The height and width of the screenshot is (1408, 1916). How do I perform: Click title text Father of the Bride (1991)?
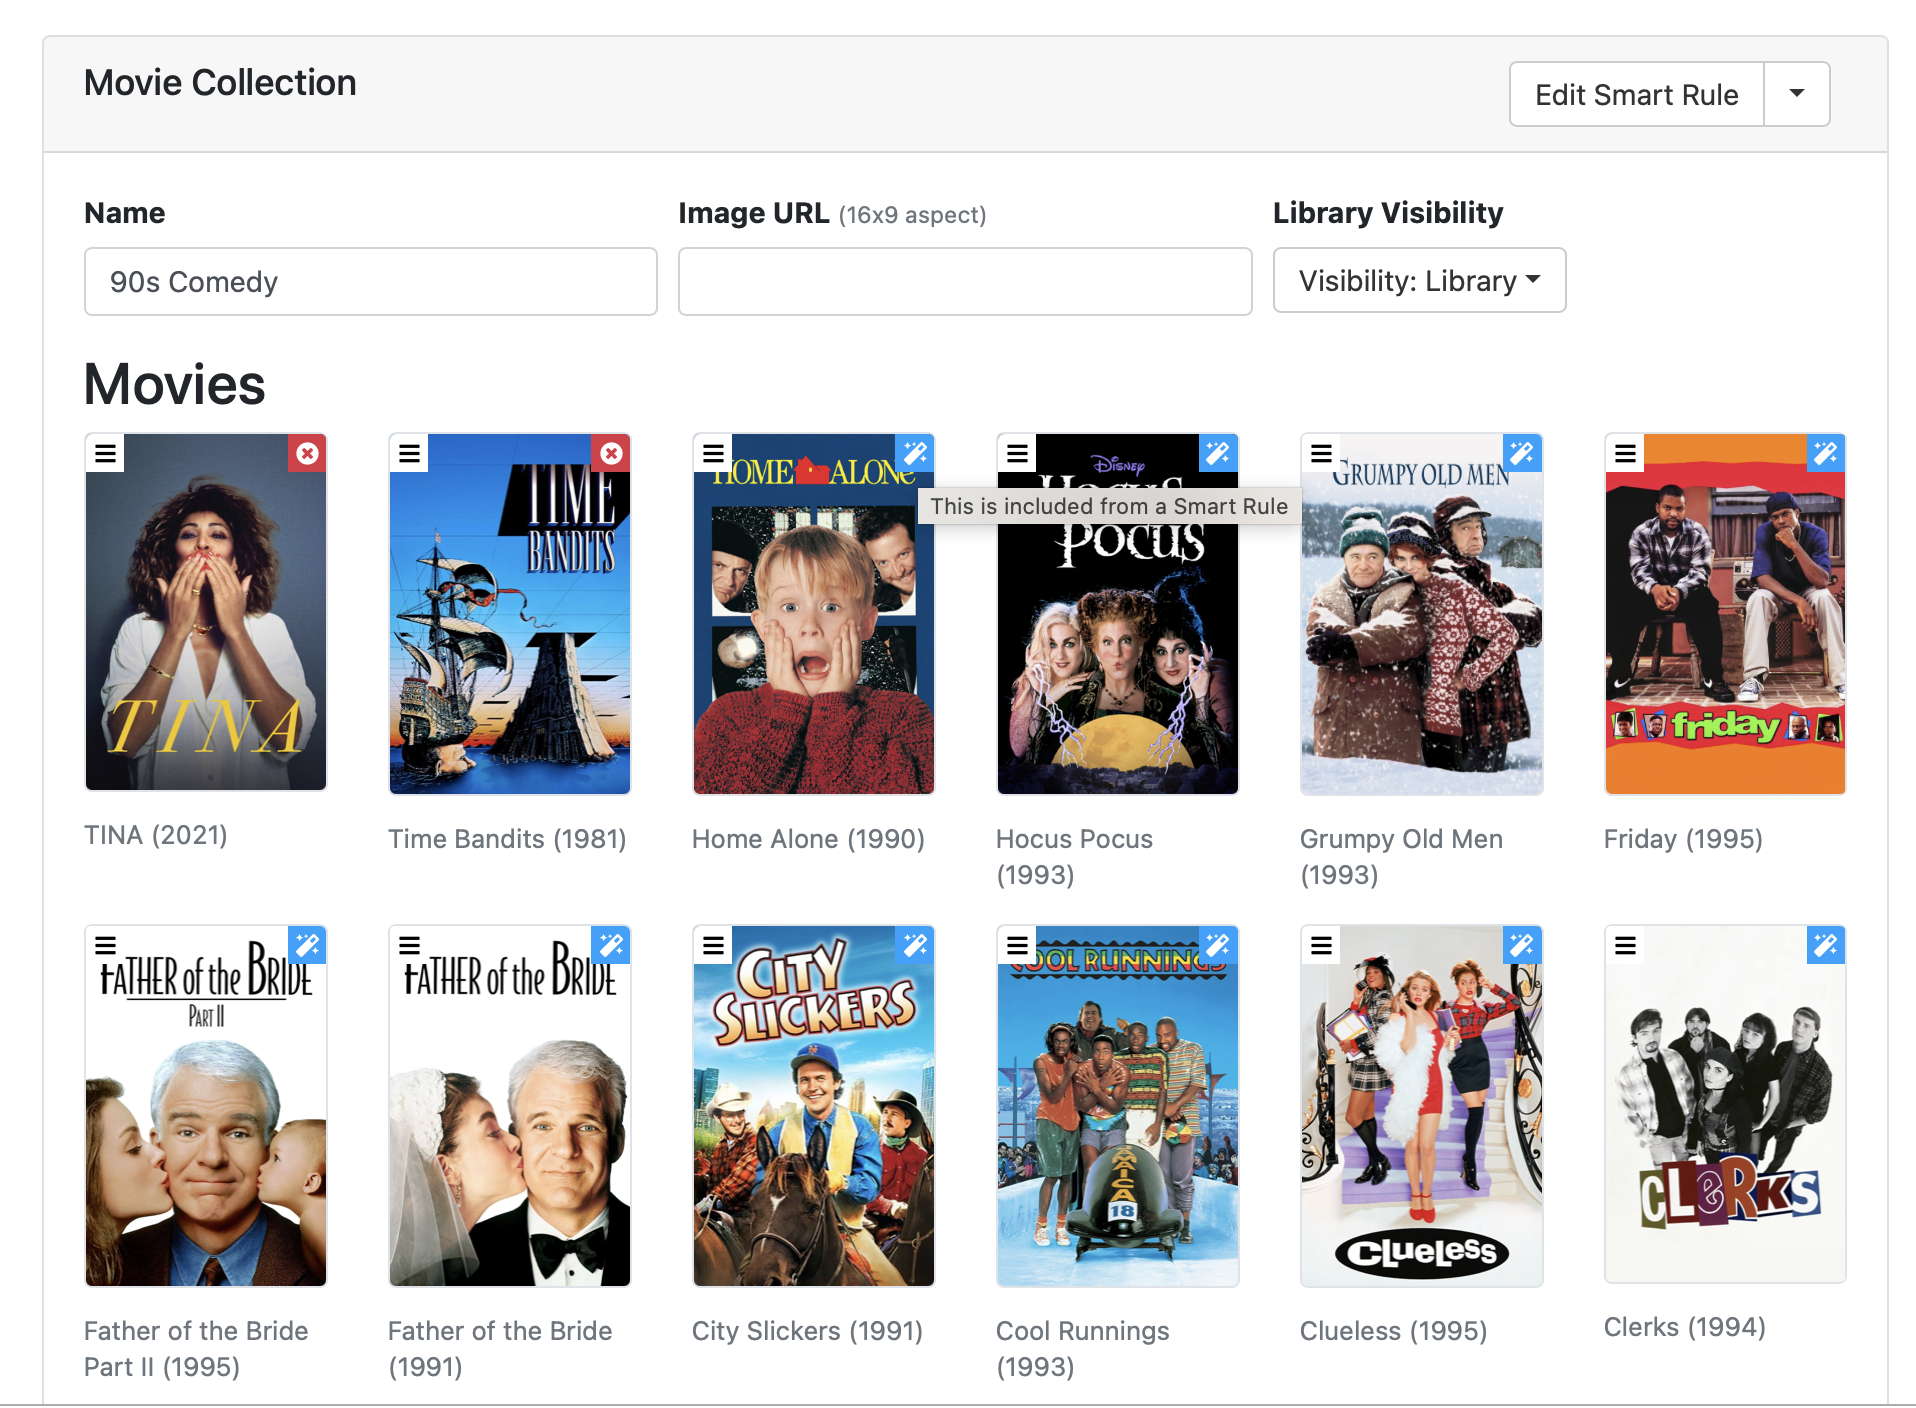pos(500,1349)
